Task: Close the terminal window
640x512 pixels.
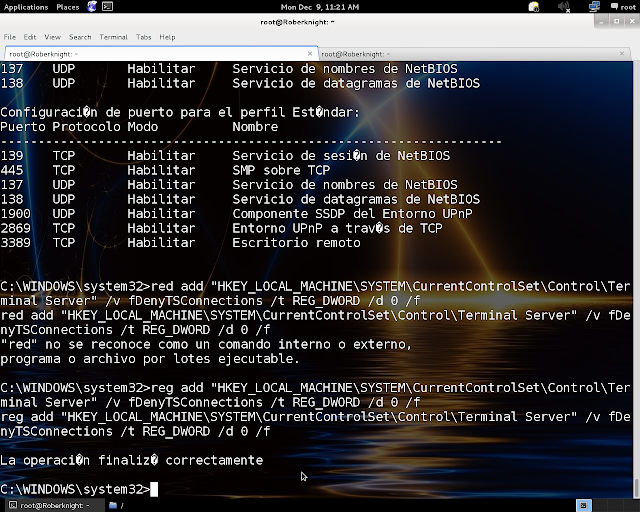Action: click(632, 22)
